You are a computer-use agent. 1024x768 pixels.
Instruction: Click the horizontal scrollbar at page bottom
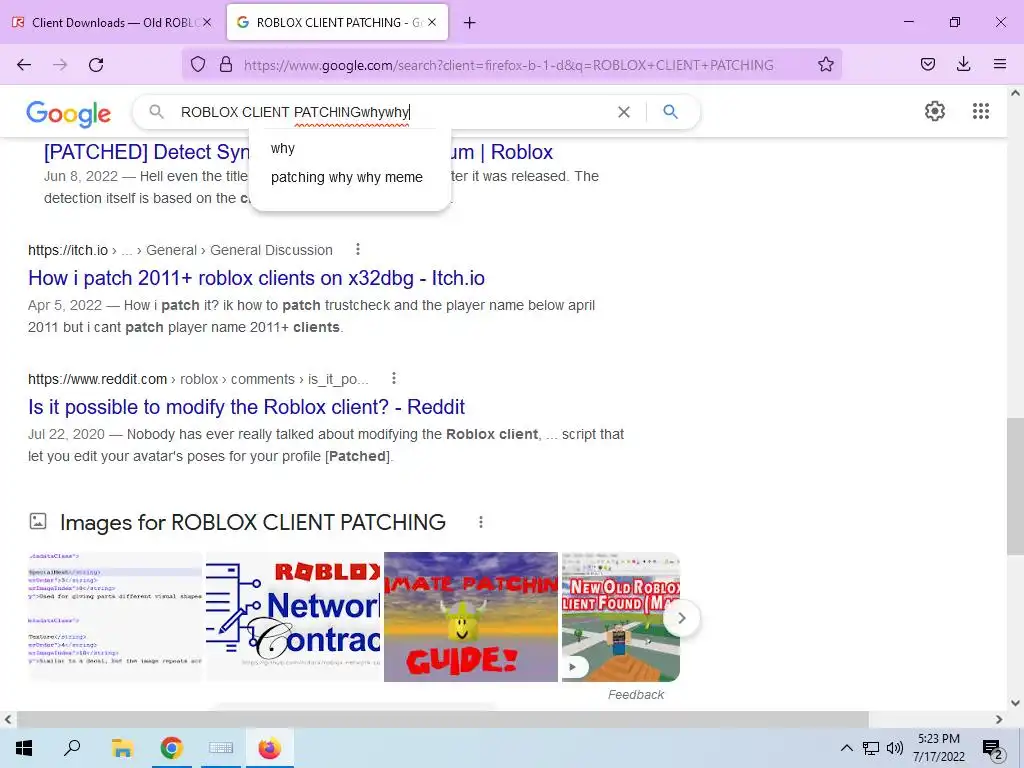pyautogui.click(x=442, y=720)
